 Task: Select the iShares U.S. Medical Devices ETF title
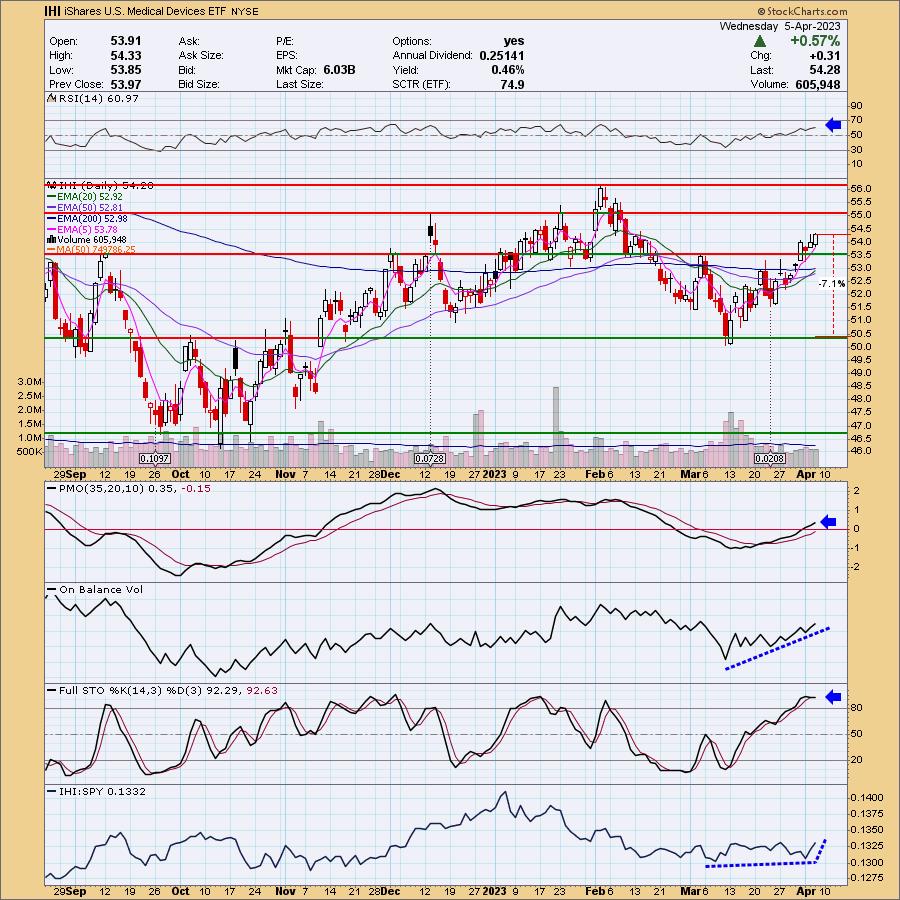(x=144, y=11)
